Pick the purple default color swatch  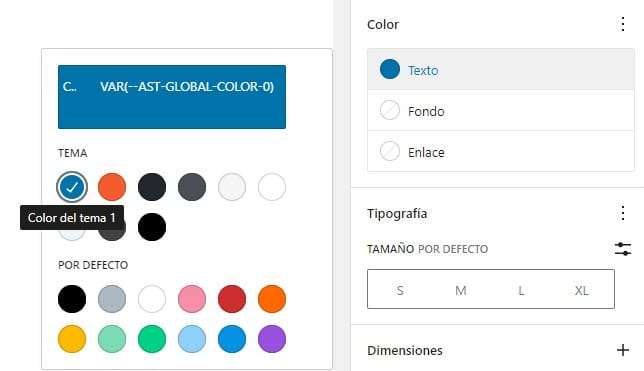272,339
